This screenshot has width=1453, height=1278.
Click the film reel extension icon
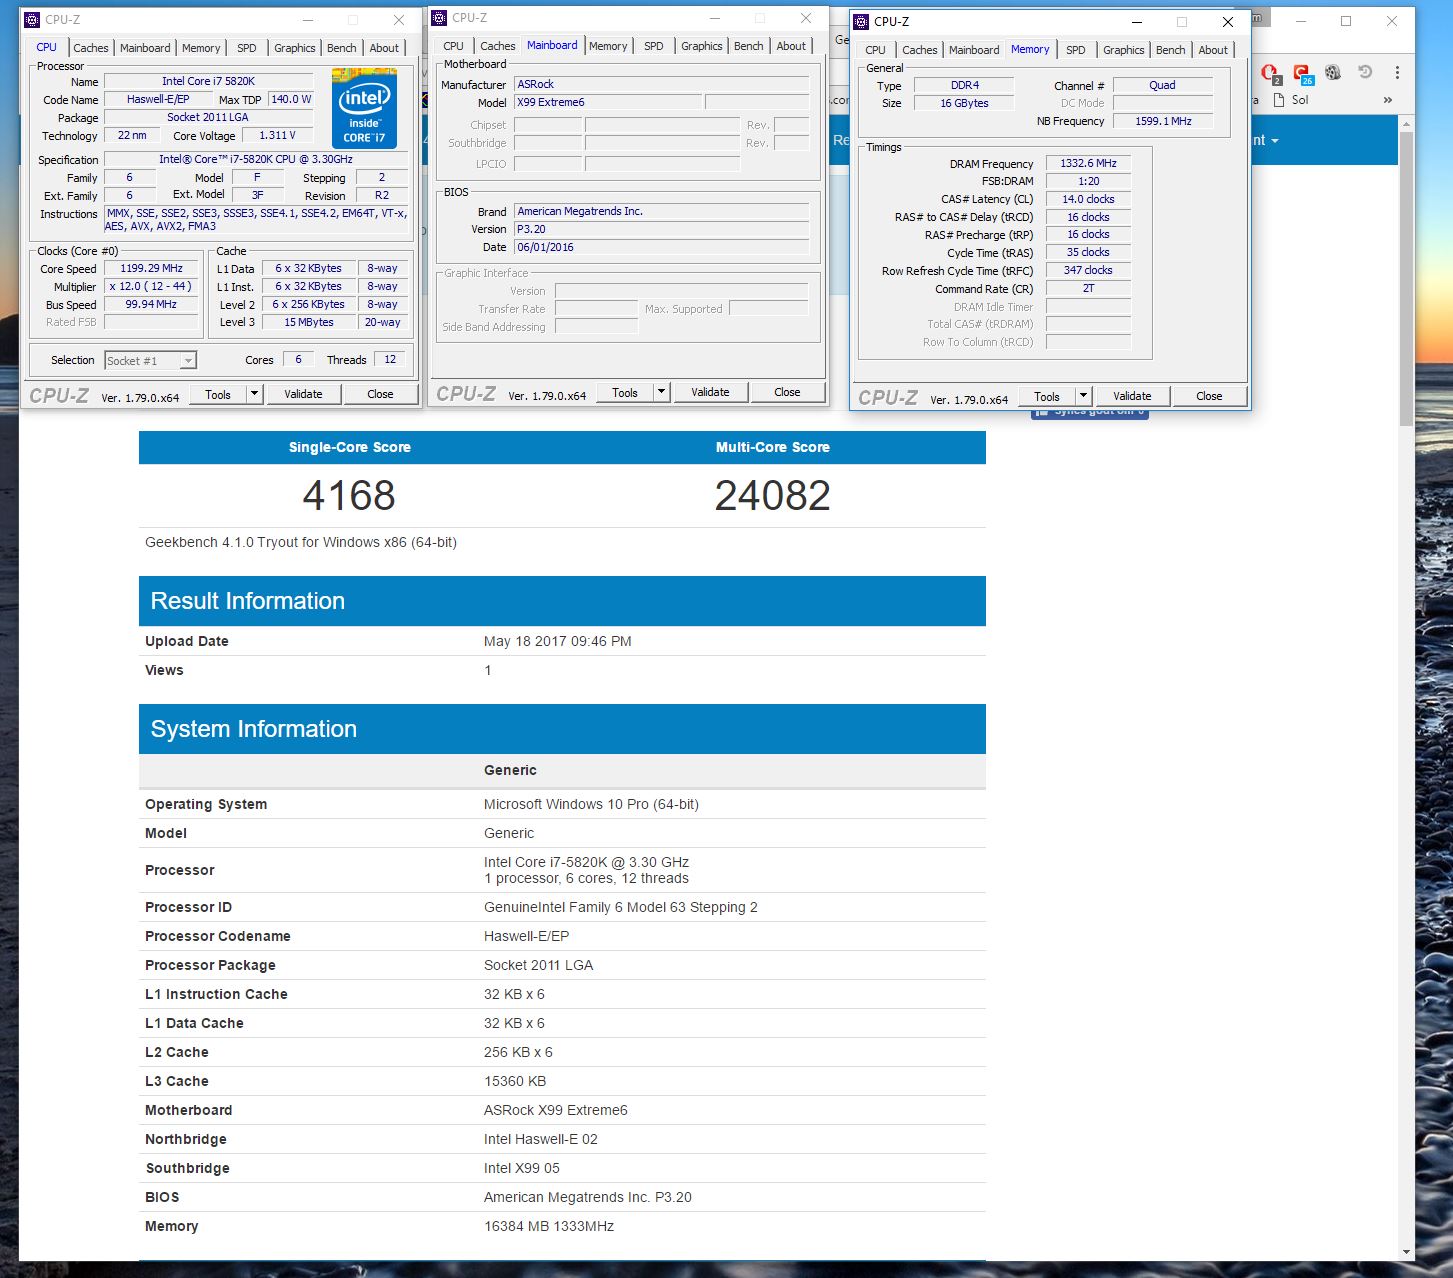pos(1333,72)
